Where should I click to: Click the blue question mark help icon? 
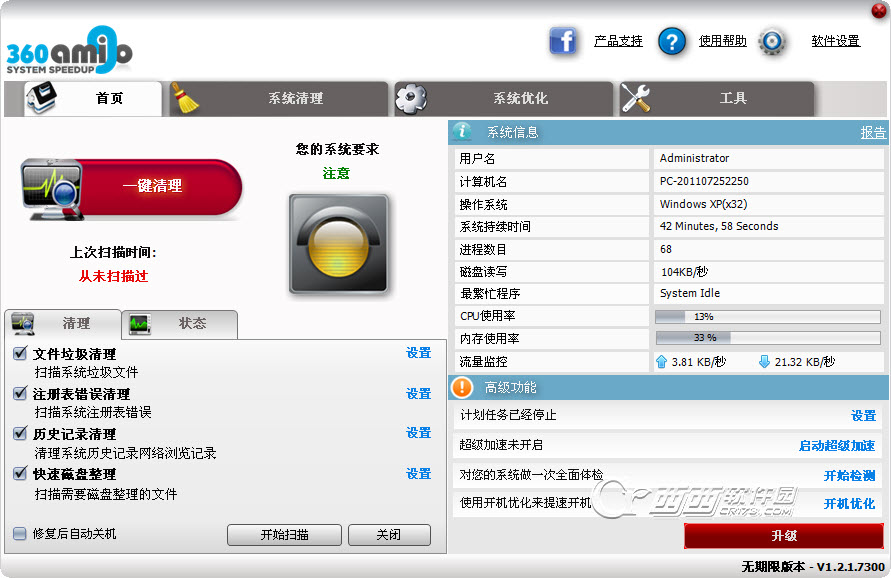pos(671,41)
